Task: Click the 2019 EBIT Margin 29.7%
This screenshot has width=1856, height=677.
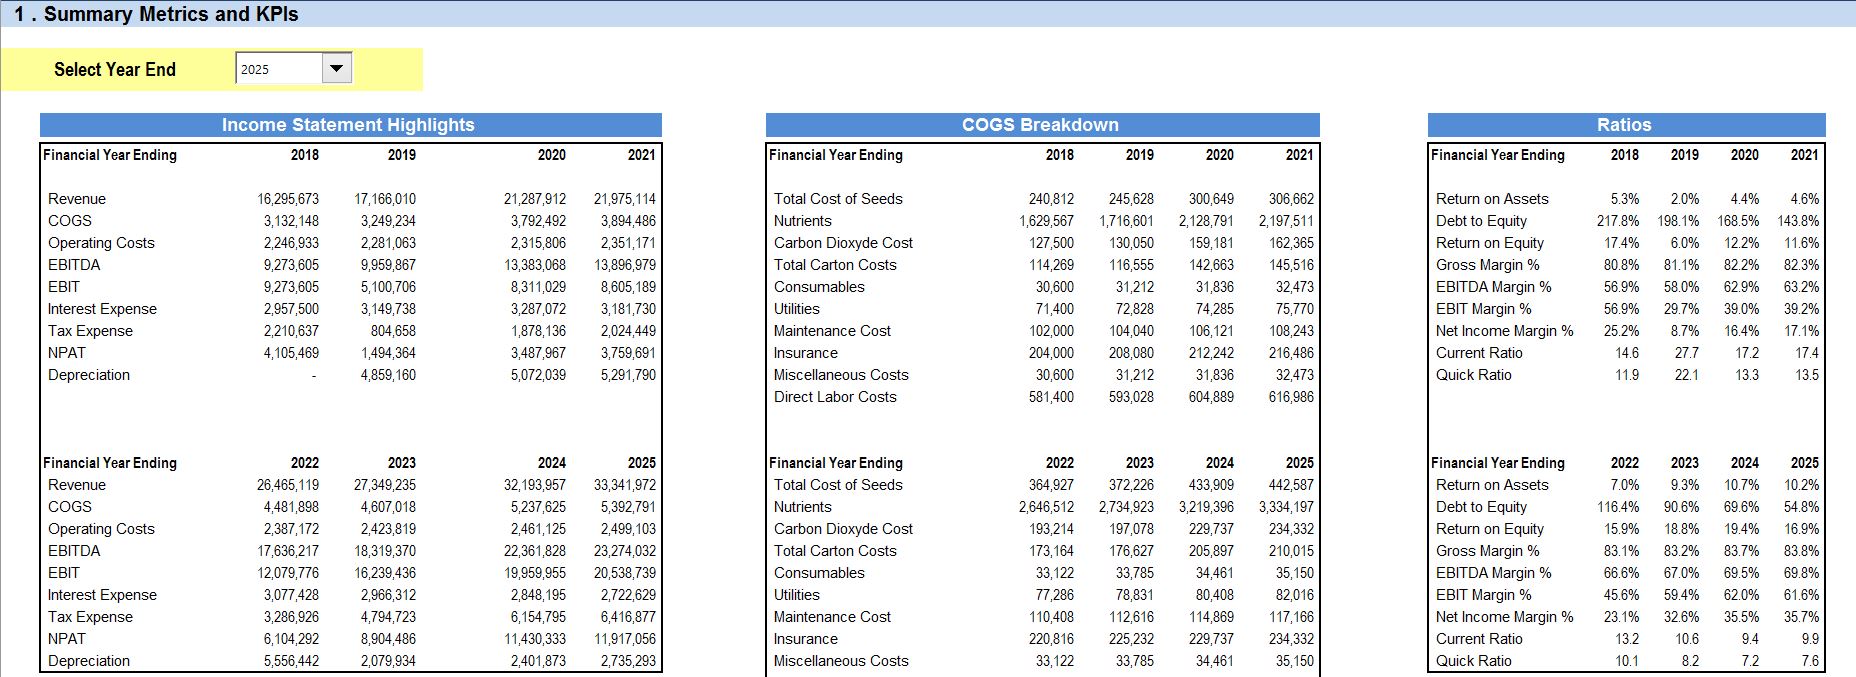Action: (1681, 309)
